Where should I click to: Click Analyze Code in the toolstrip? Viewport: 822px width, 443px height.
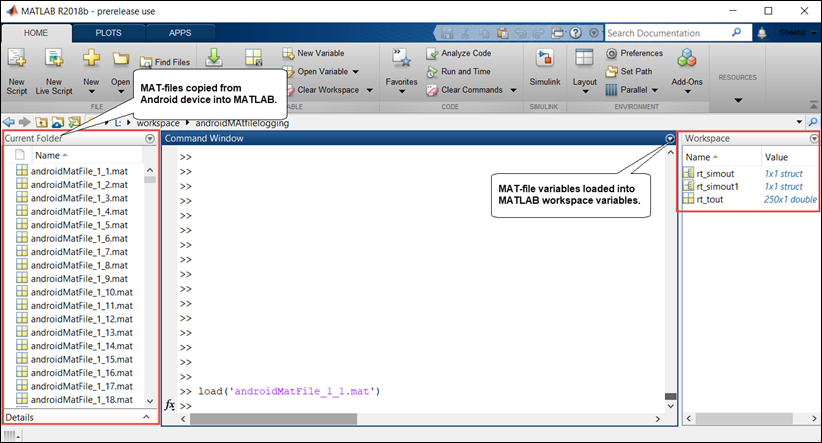point(458,53)
